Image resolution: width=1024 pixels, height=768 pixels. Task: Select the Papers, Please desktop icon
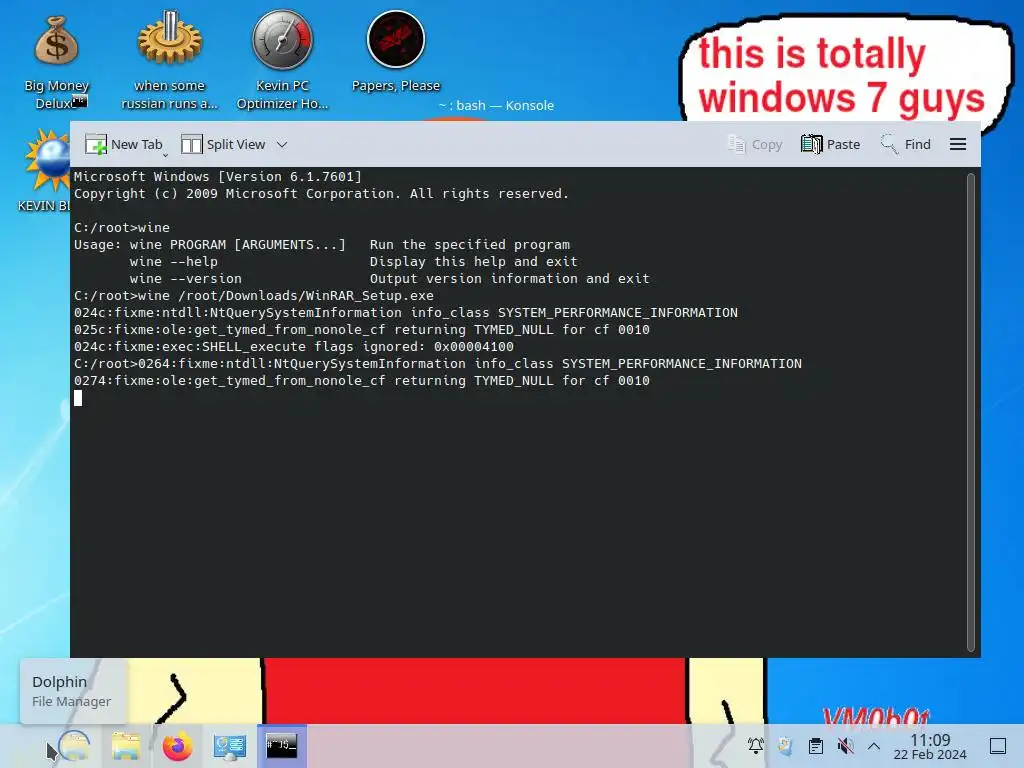pyautogui.click(x=396, y=52)
